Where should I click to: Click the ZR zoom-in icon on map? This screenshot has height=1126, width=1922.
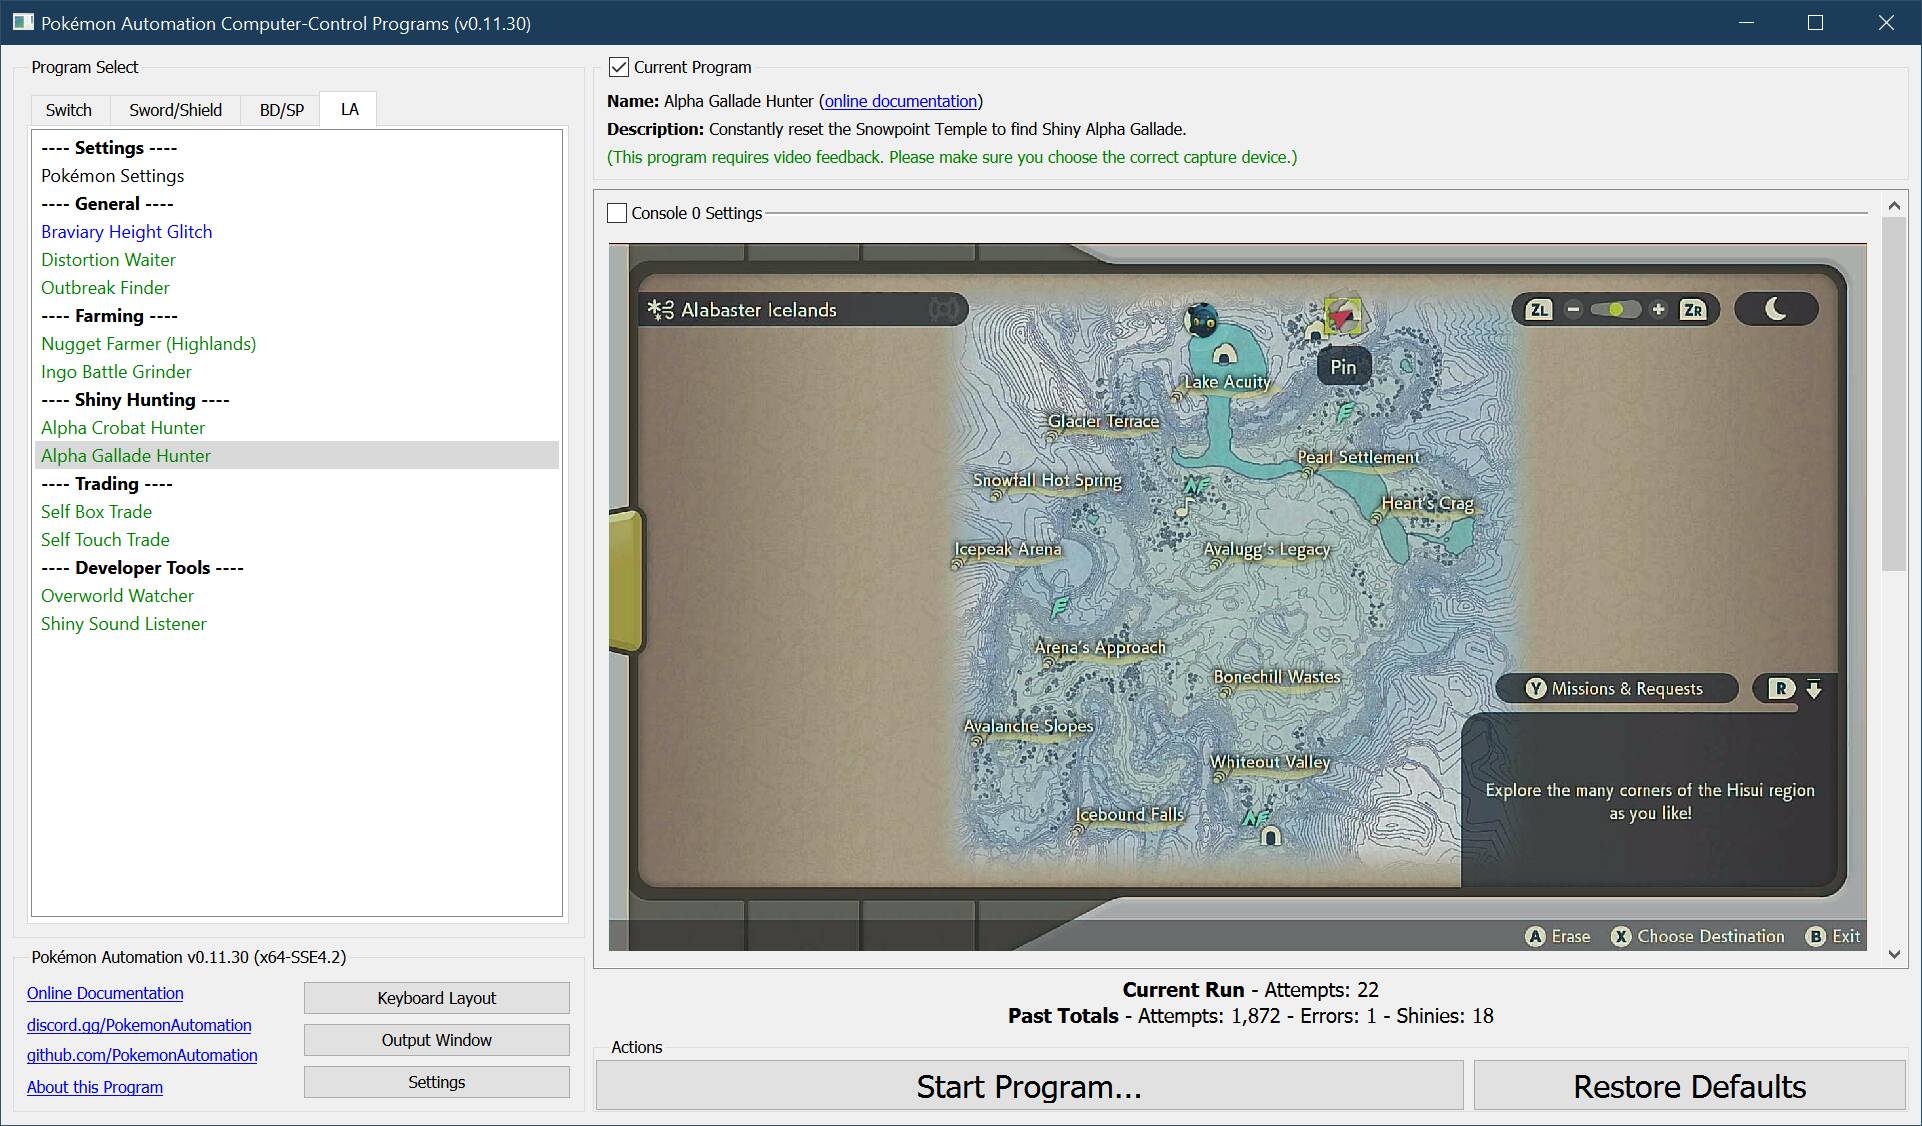1692,310
